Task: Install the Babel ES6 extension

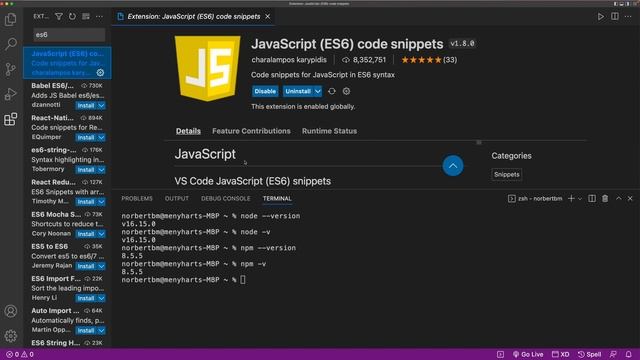Action: point(86,106)
